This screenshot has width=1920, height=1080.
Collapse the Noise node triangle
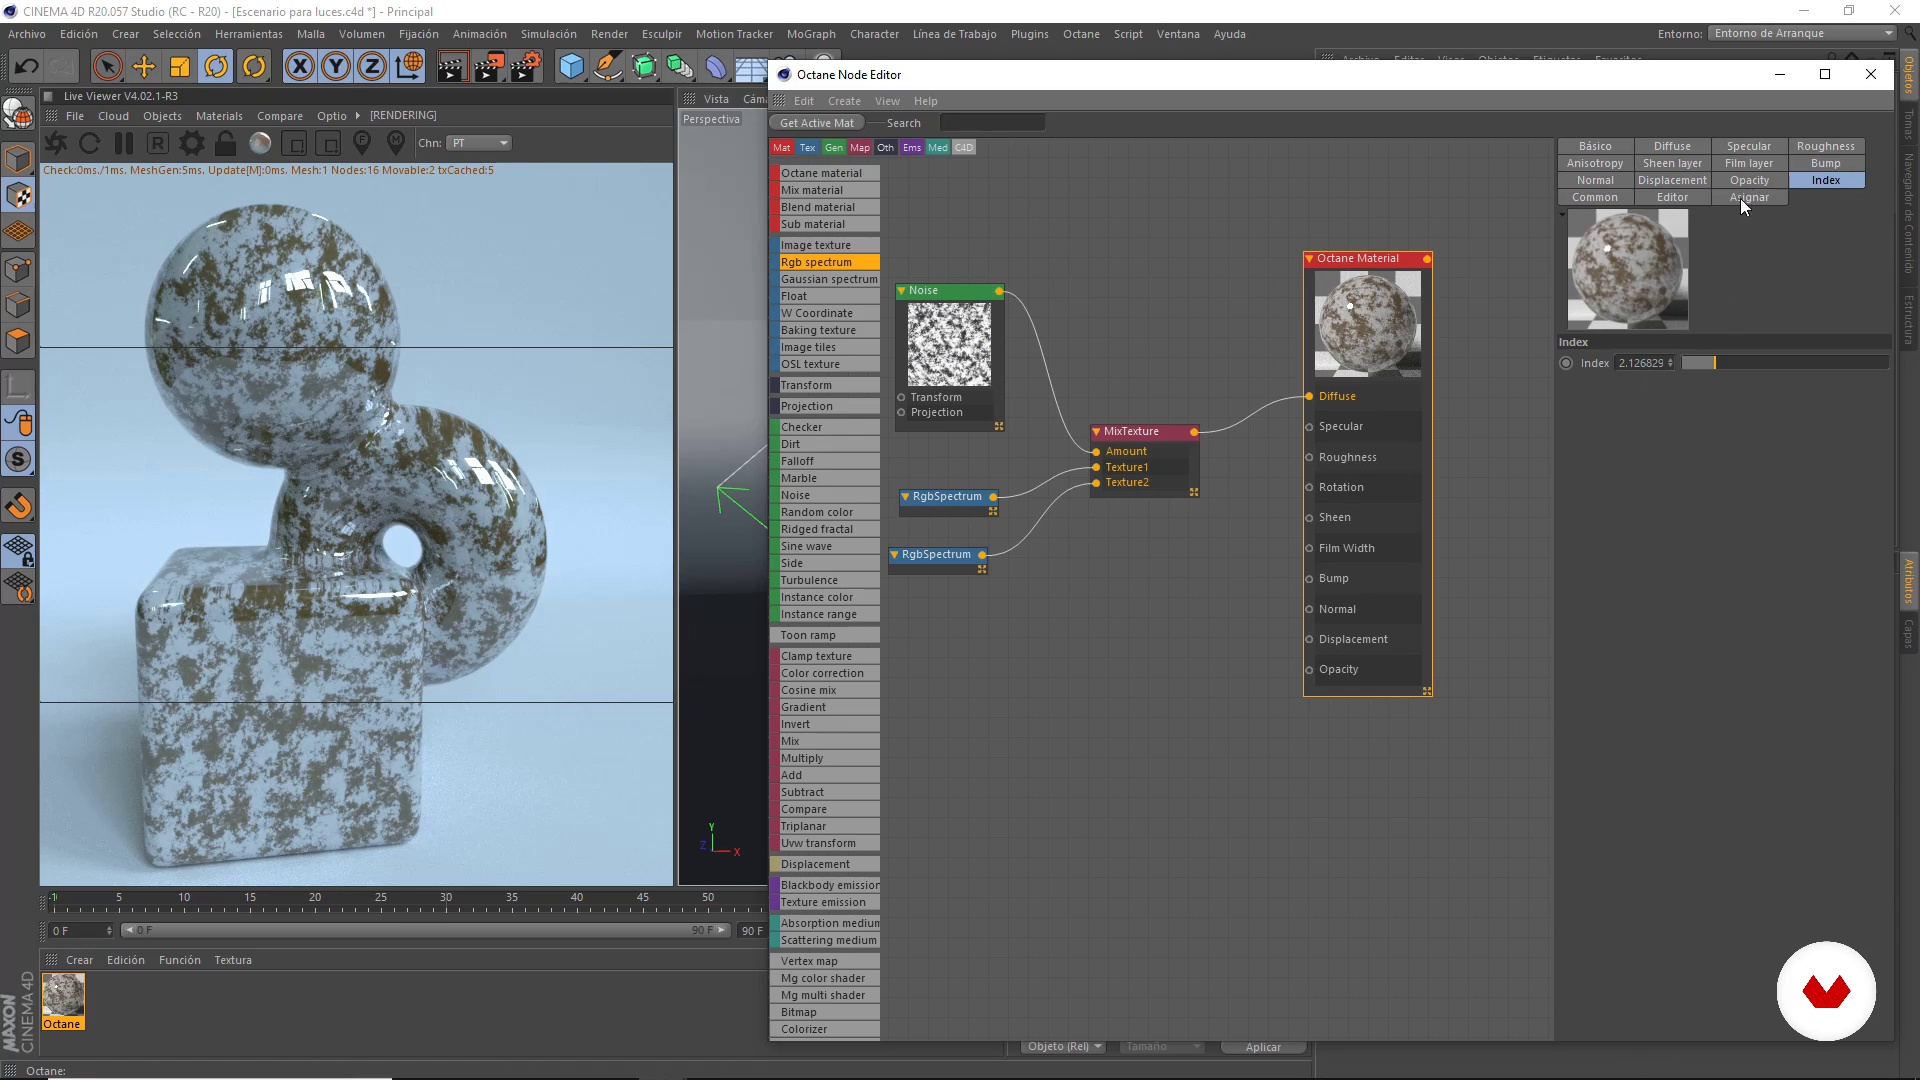902,291
